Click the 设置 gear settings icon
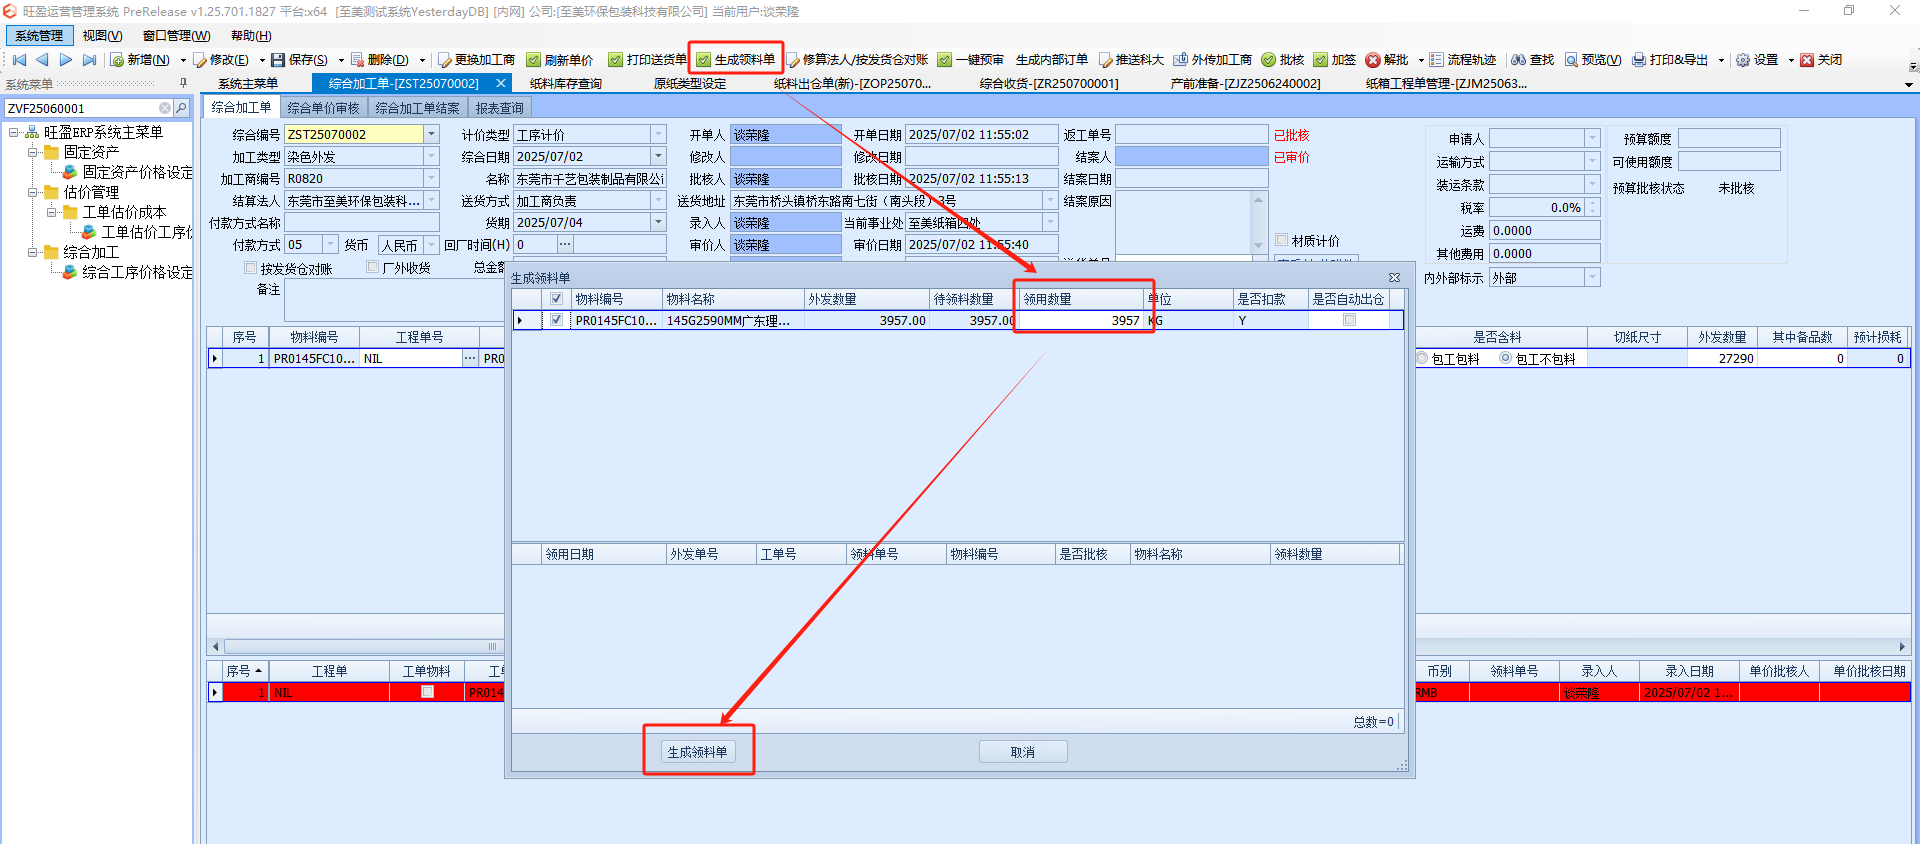The width and height of the screenshot is (1920, 844). click(x=1743, y=60)
